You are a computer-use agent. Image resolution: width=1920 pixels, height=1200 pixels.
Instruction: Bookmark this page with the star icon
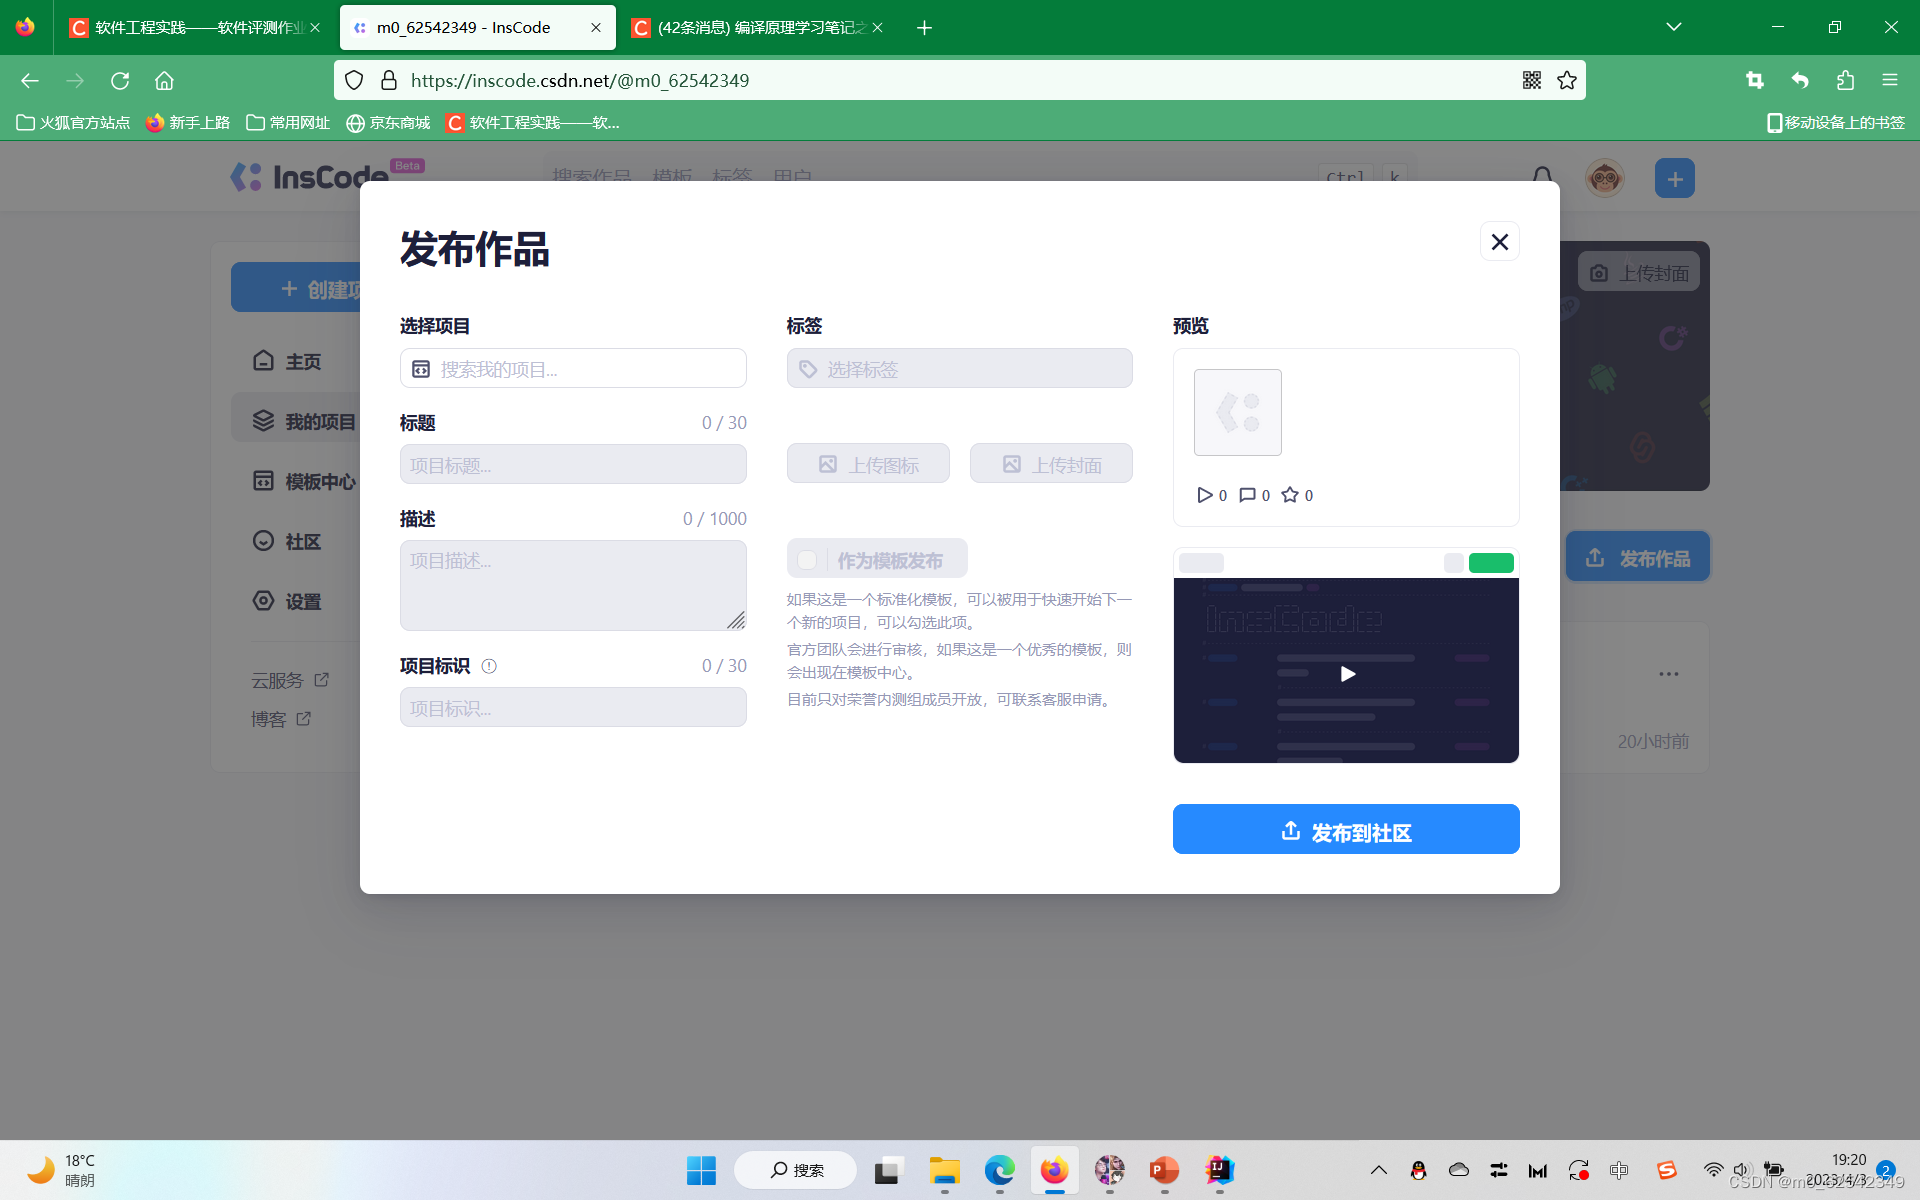(x=1566, y=80)
